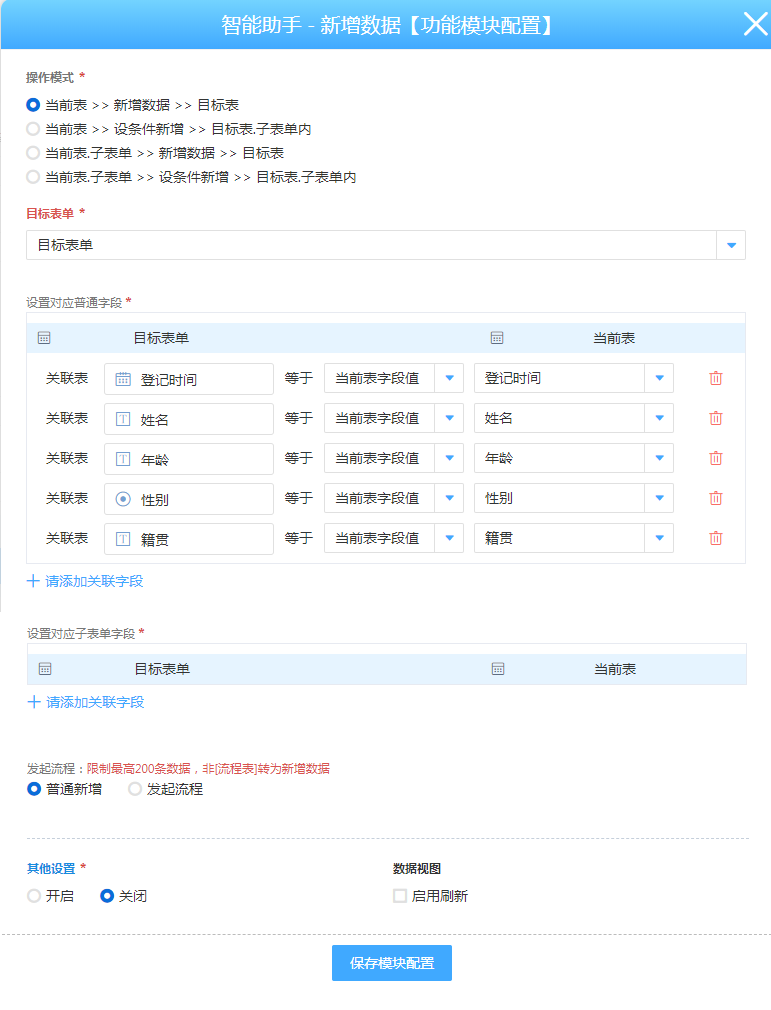Click 保存模块配置 button

[x=392, y=963]
